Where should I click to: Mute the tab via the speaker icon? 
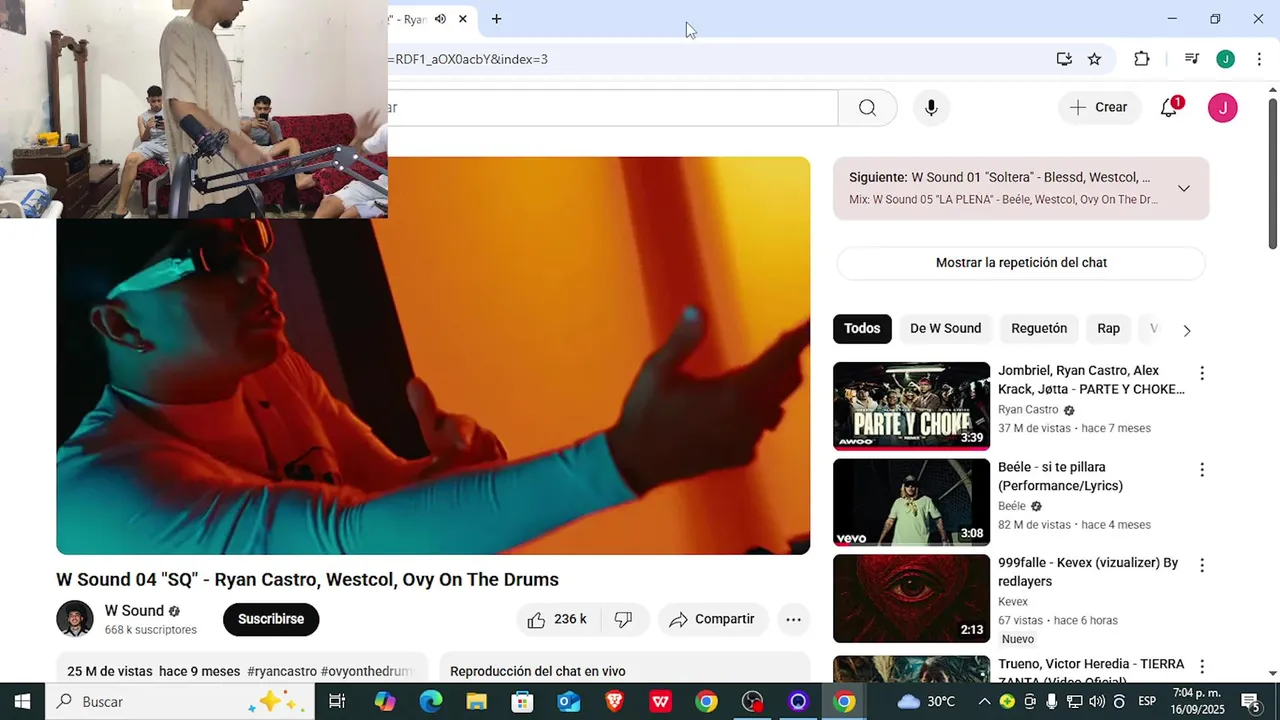[440, 19]
